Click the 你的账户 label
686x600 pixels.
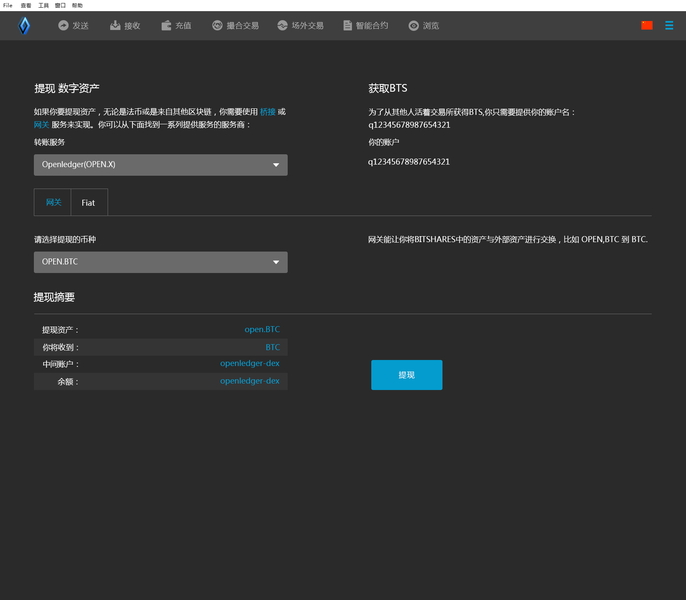pos(383,142)
